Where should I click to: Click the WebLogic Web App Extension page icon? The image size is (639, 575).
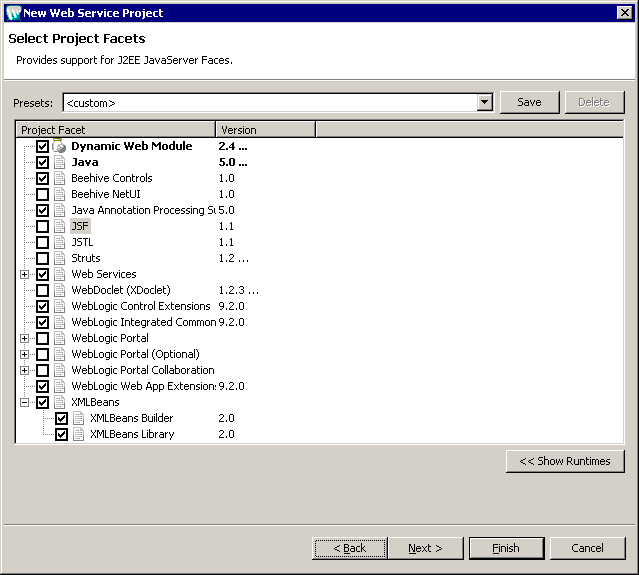point(59,386)
